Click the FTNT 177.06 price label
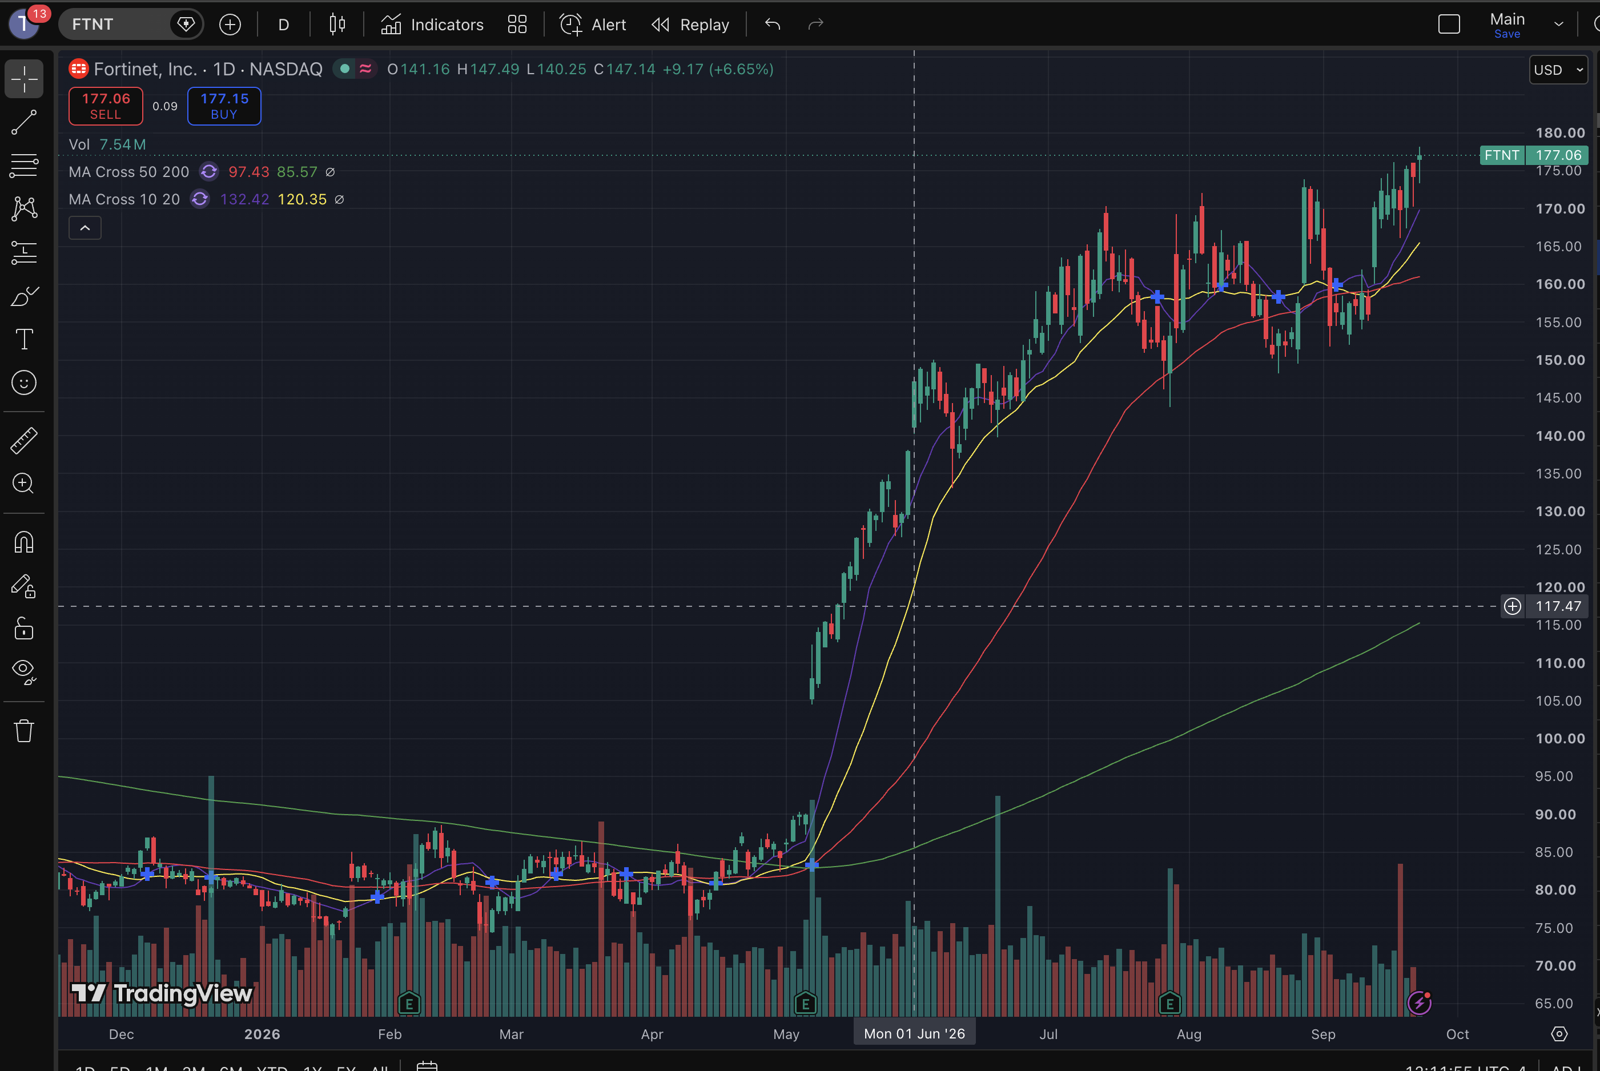 point(1534,155)
